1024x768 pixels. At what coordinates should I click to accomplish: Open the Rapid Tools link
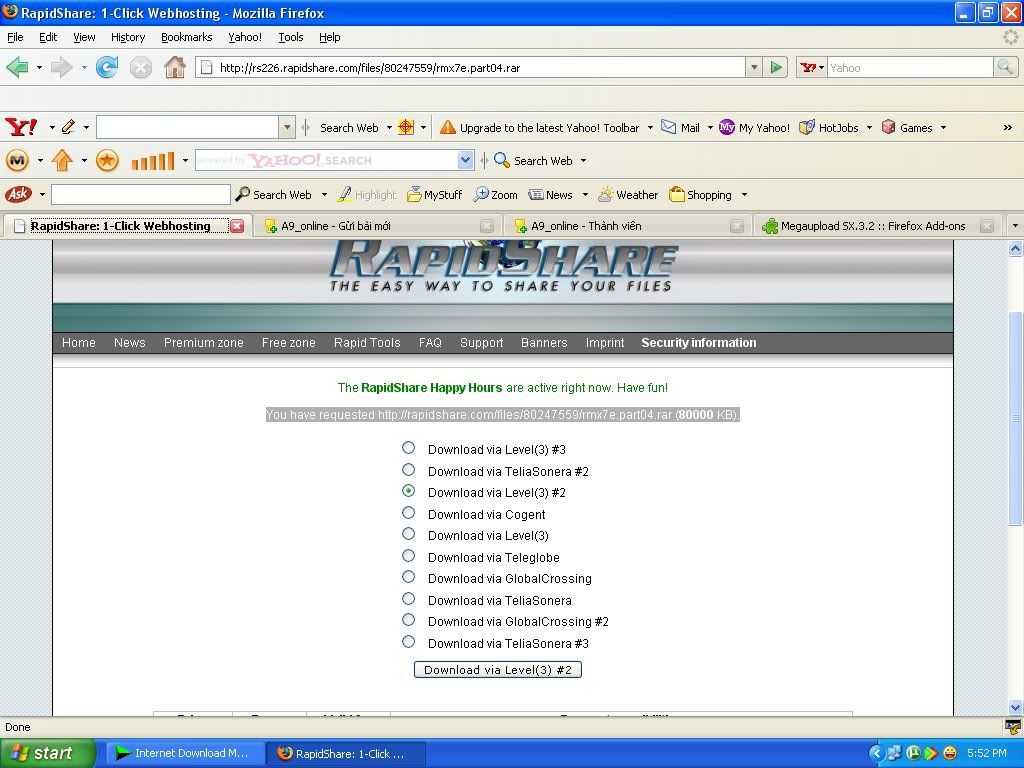click(367, 343)
